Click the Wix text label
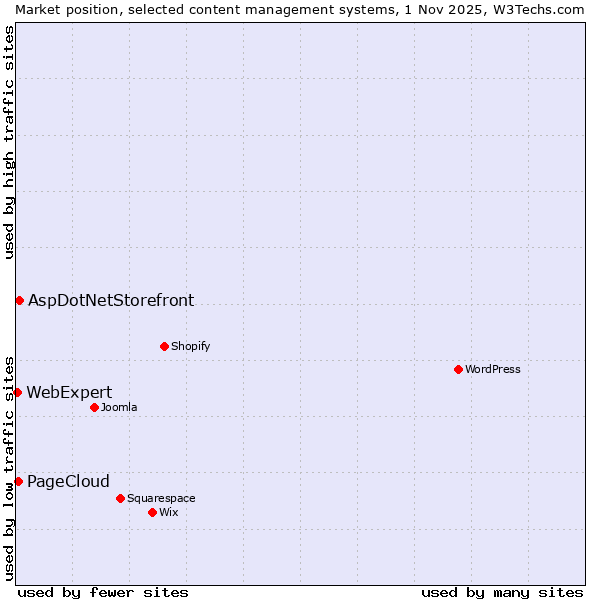Screen dimensions: 600x600 pyautogui.click(x=169, y=512)
